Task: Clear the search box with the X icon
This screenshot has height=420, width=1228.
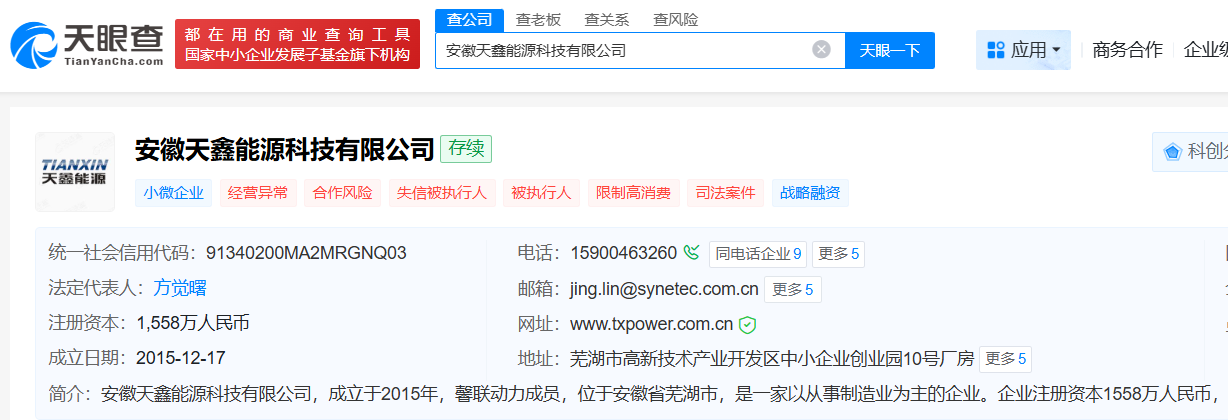Action: pos(821,50)
